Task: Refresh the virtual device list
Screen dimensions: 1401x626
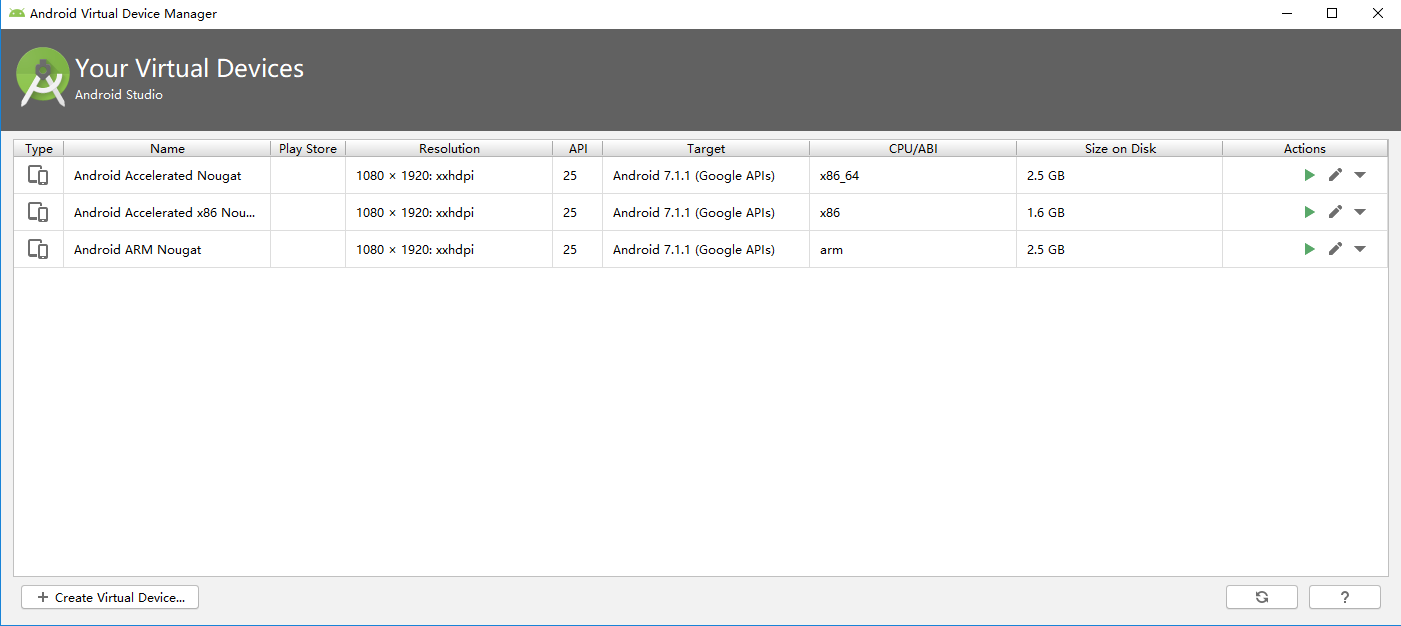Action: click(1262, 597)
